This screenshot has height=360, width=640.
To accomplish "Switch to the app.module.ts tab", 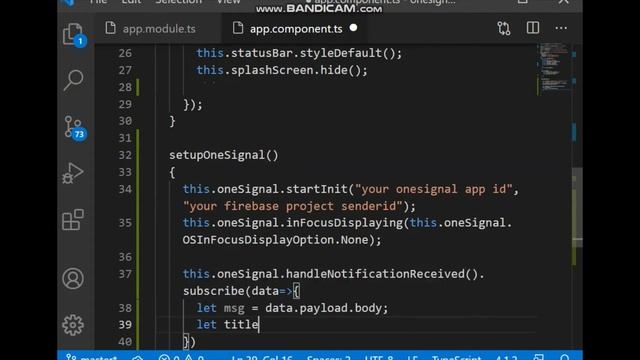I will 158,29.
